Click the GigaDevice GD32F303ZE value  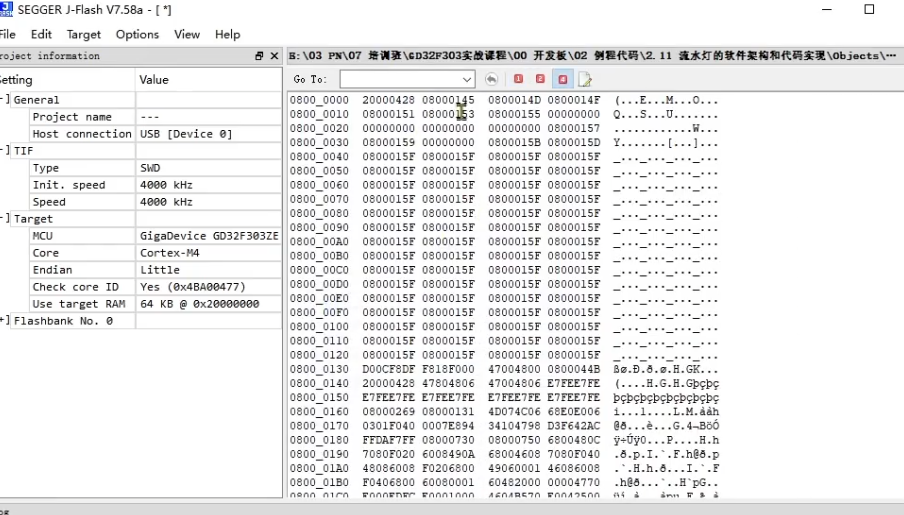coord(209,236)
